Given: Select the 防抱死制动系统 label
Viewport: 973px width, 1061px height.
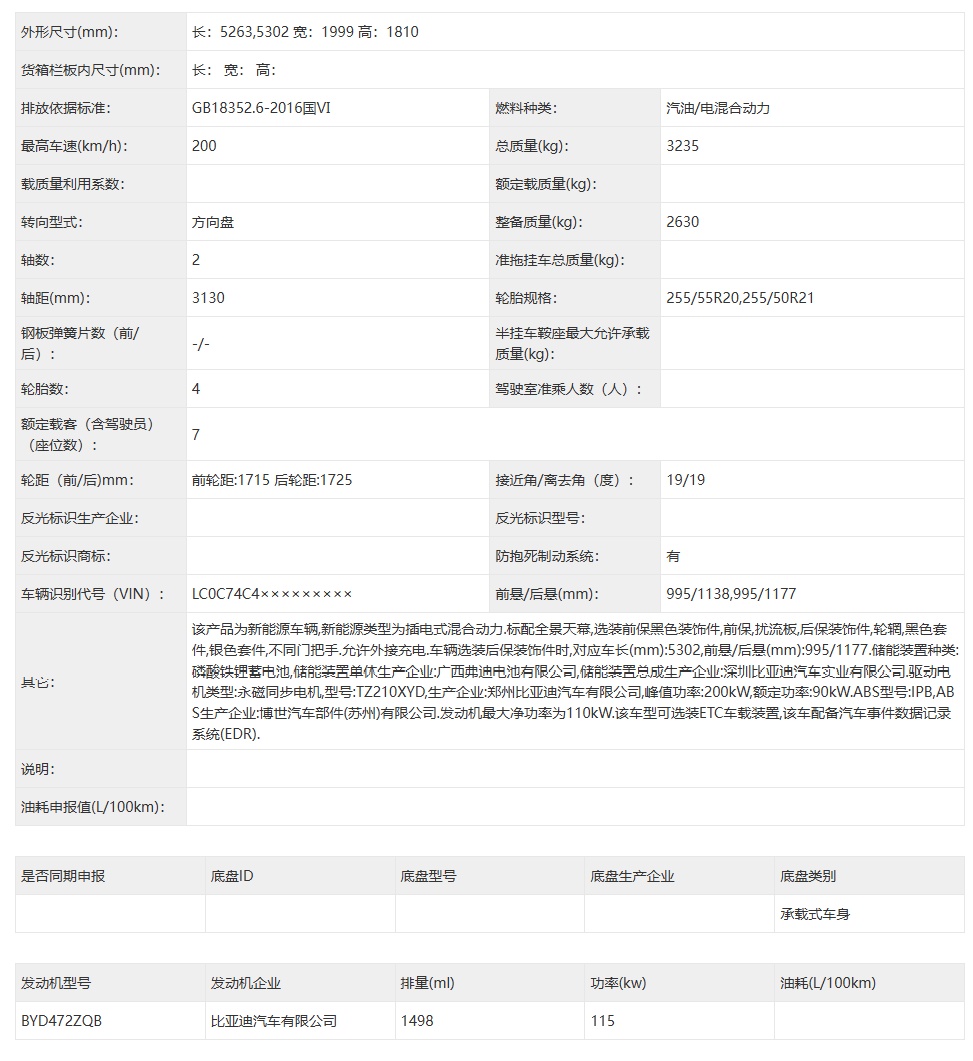Looking at the screenshot, I should tap(547, 556).
